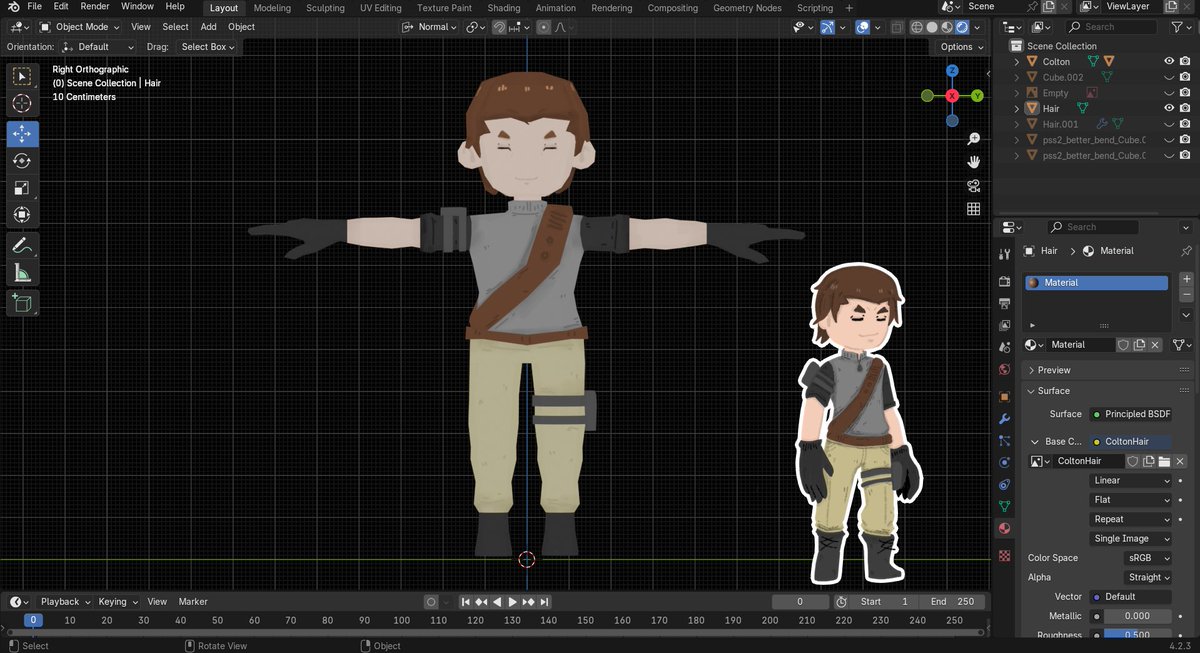The image size is (1200, 653).
Task: Open the Render menu
Action: click(x=95, y=7)
